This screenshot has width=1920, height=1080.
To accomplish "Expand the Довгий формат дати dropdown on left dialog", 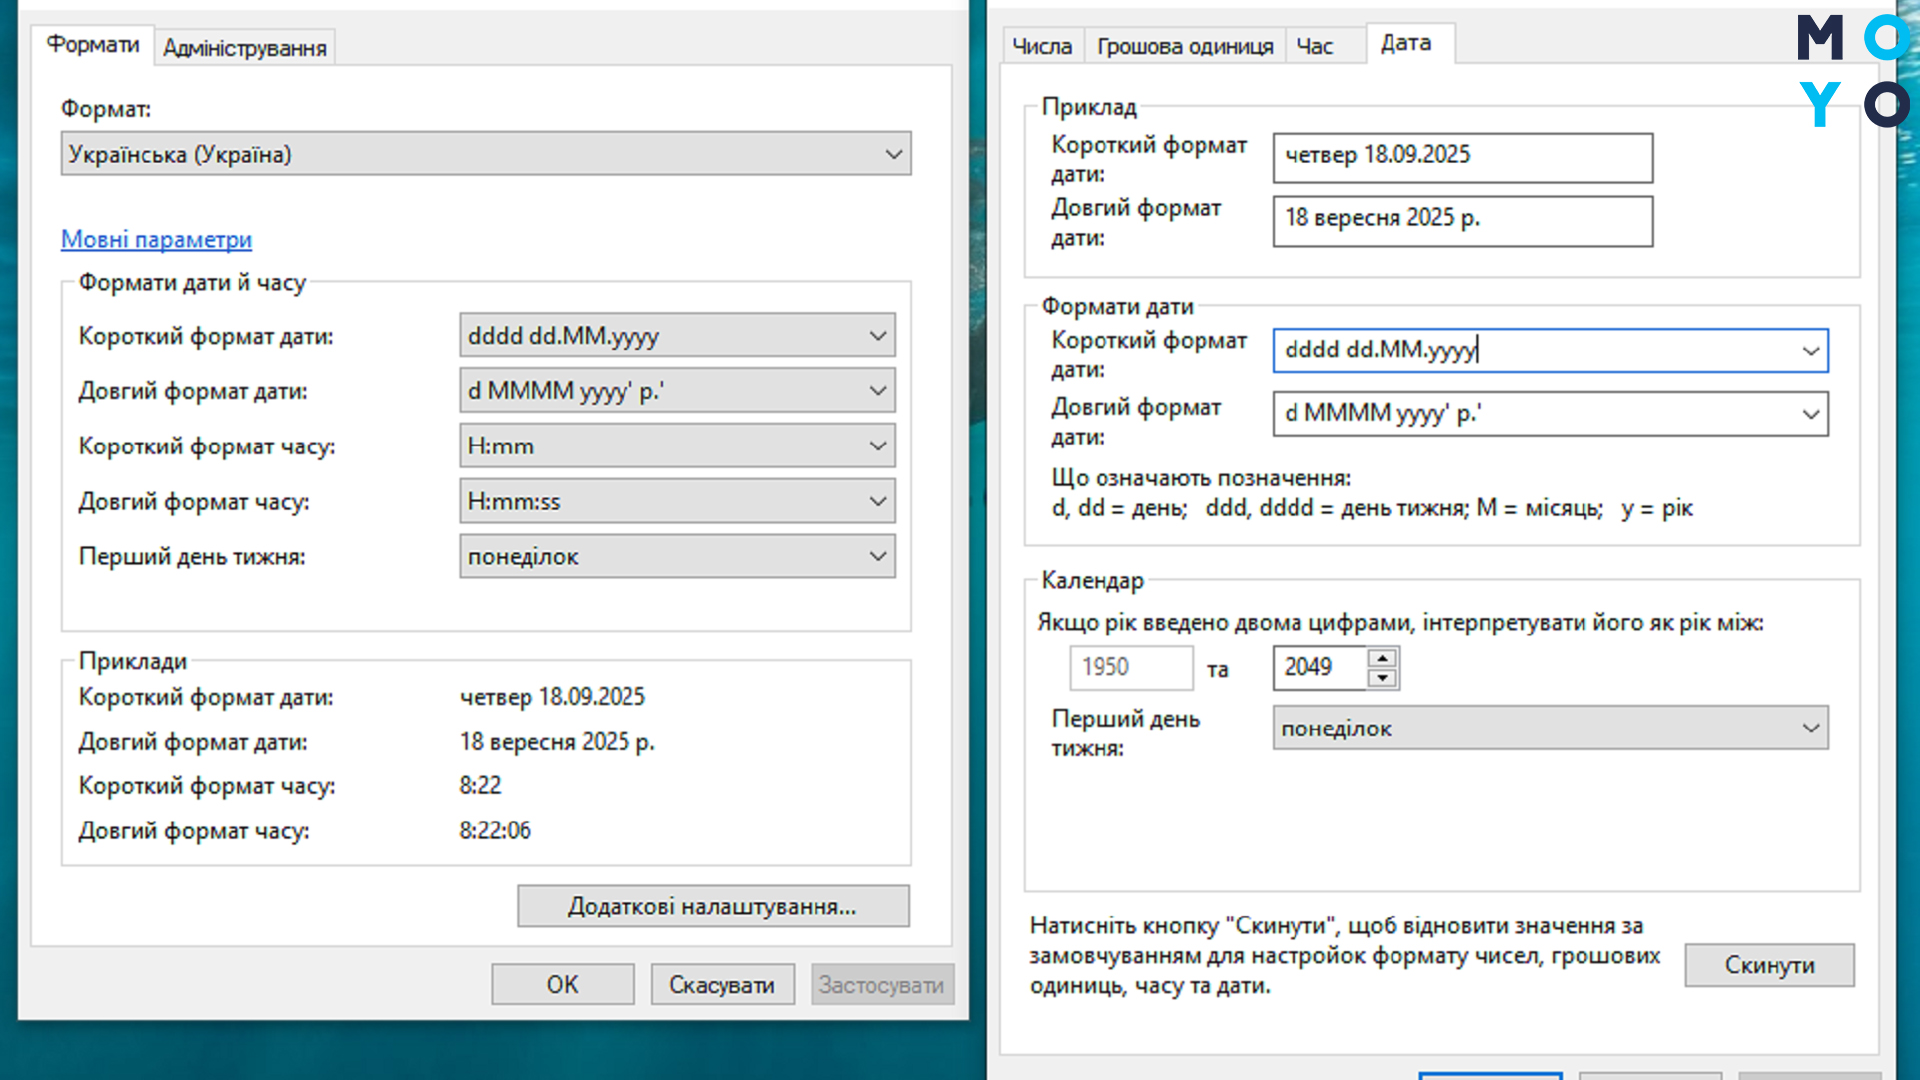I will (878, 390).
